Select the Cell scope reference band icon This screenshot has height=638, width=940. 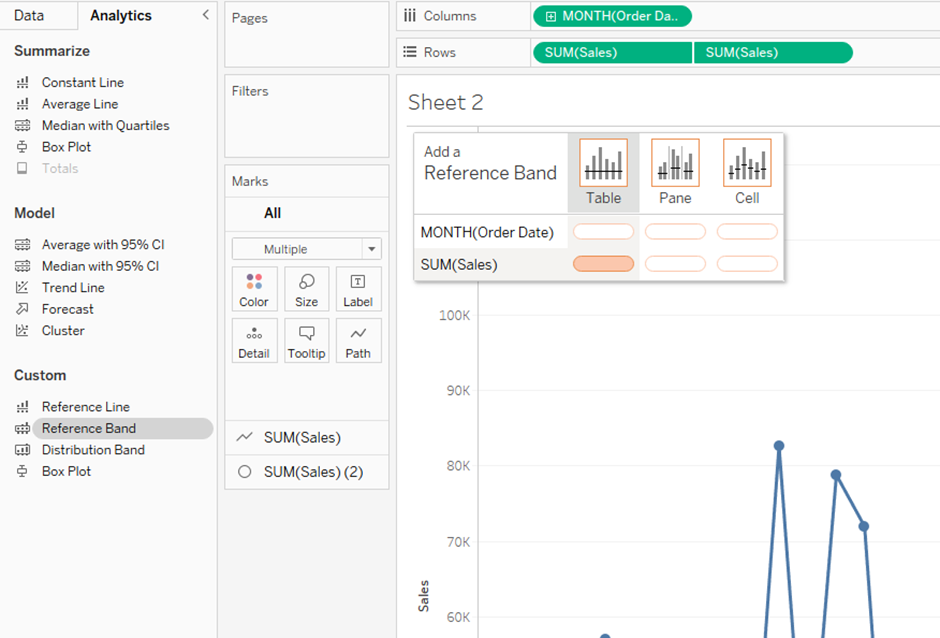click(747, 163)
